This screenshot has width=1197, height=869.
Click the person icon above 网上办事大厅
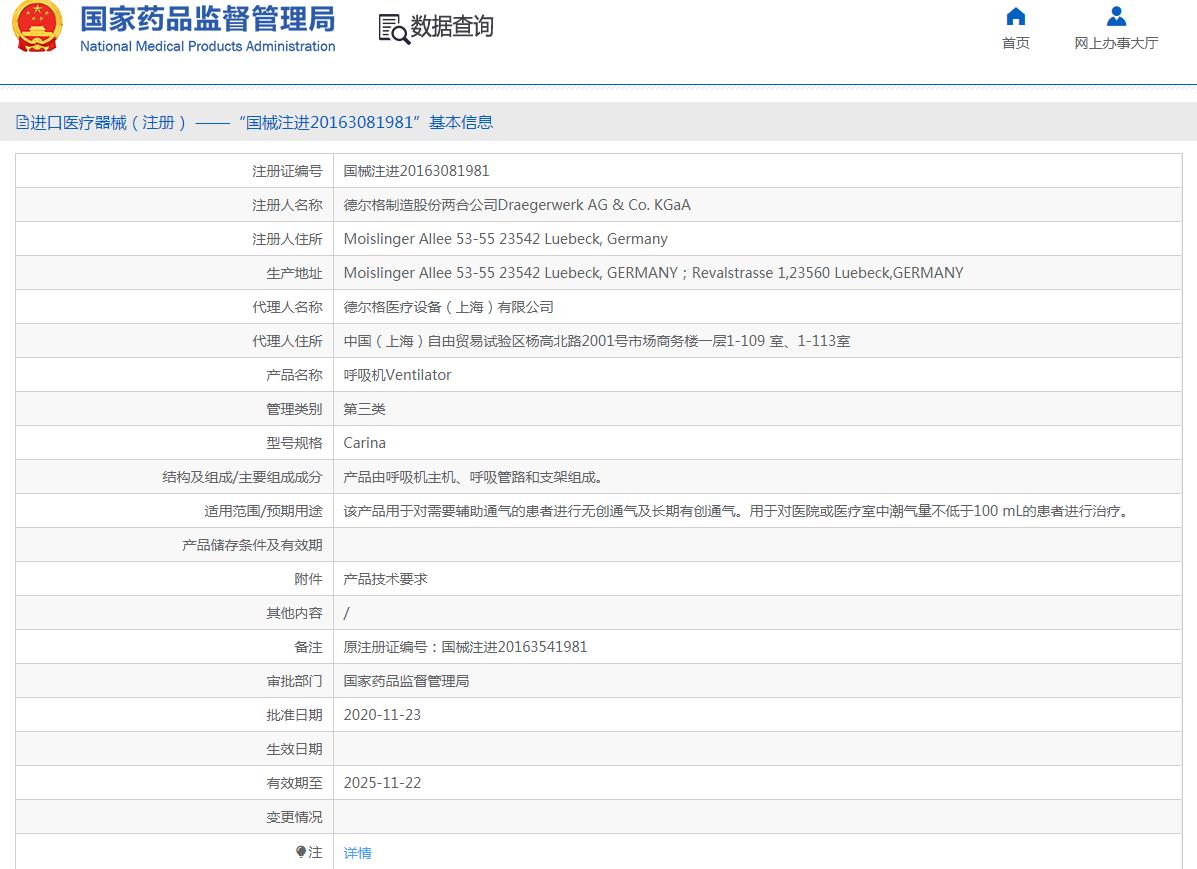pos(1116,16)
